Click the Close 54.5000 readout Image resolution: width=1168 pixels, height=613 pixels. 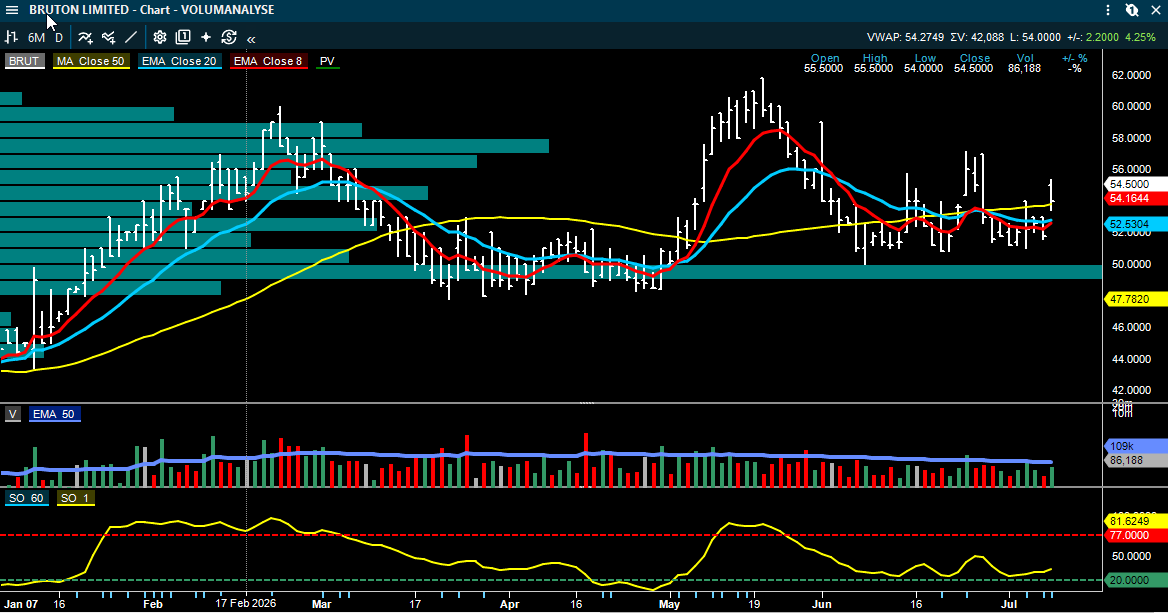tap(974, 63)
